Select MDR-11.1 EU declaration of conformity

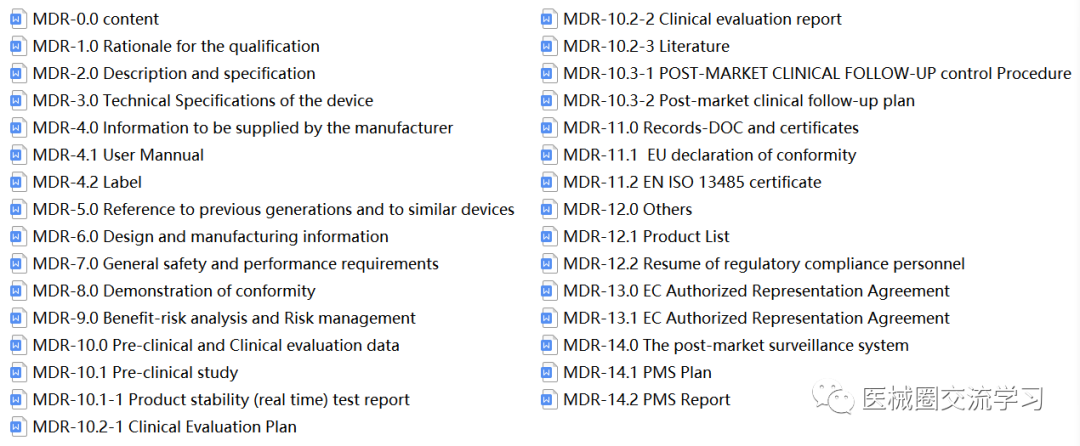698,156
